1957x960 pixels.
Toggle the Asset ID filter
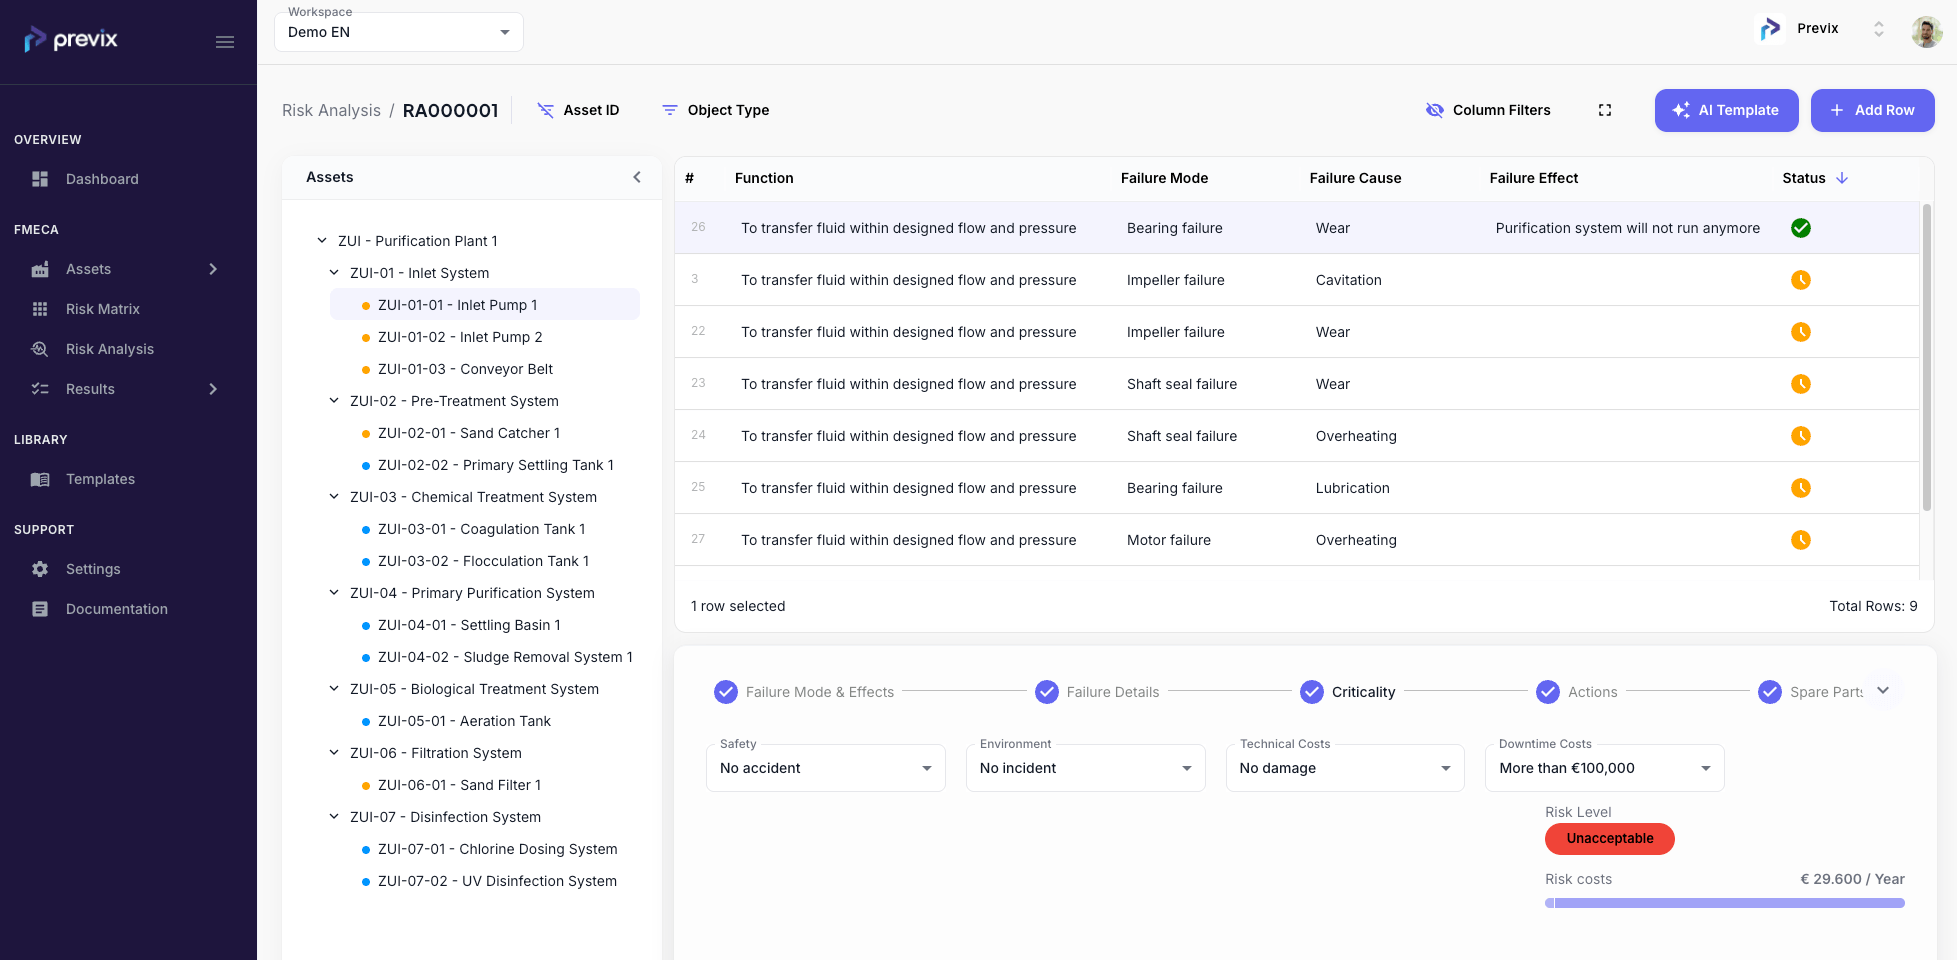click(578, 110)
